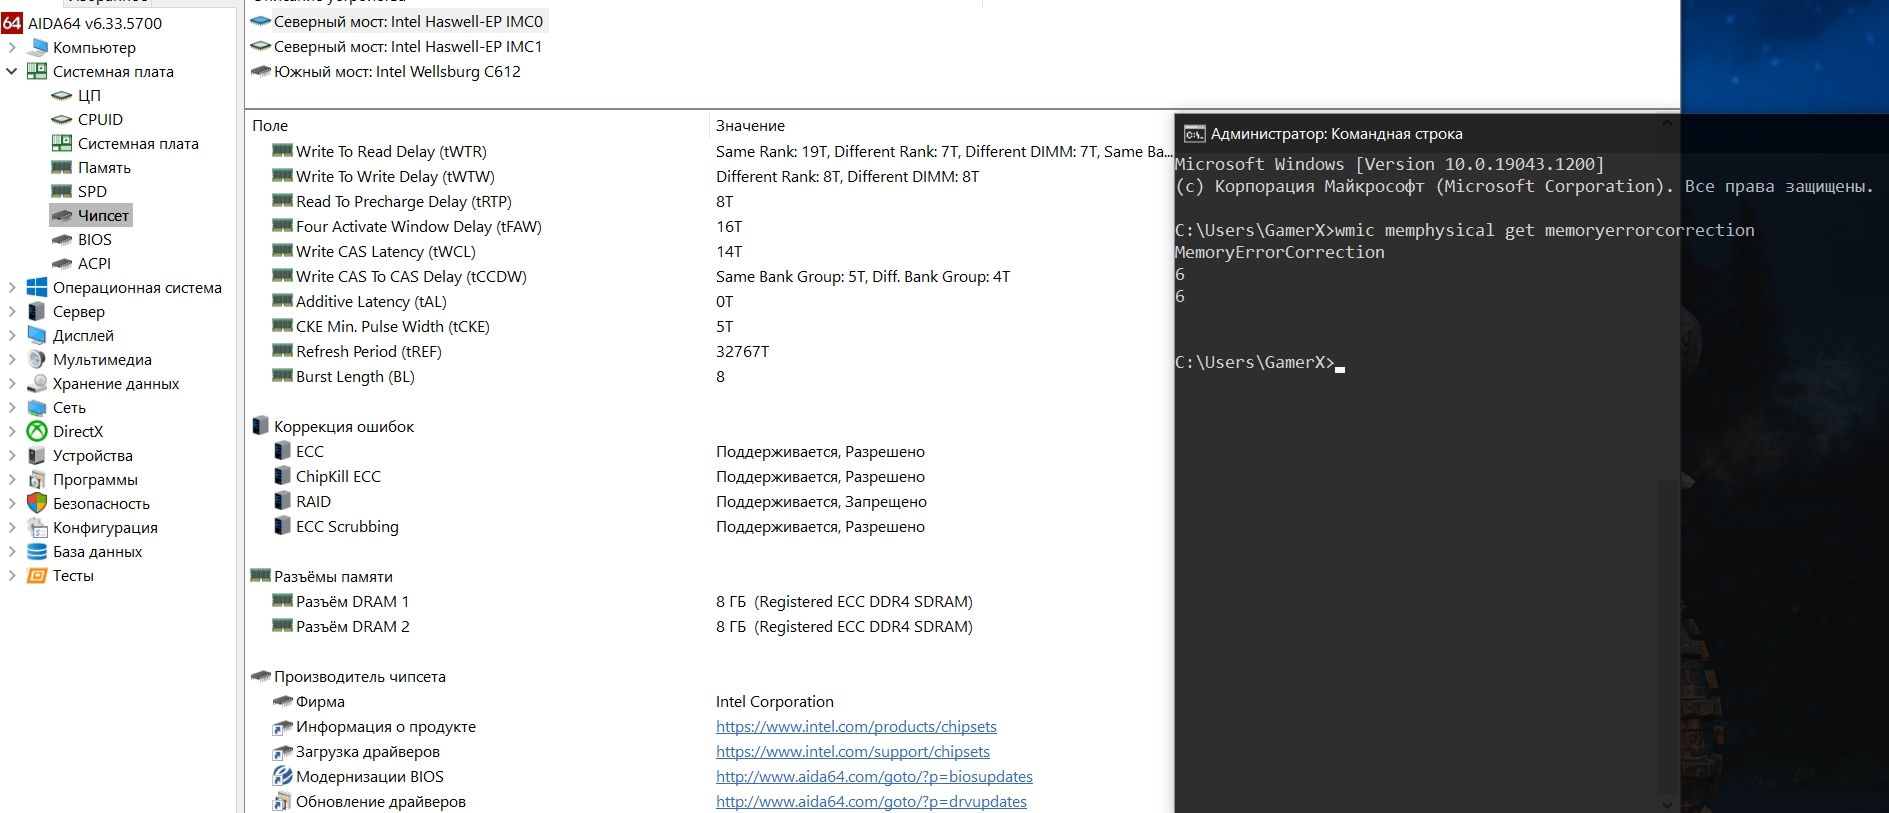
Task: Click the Программы software icon
Action: [37, 479]
